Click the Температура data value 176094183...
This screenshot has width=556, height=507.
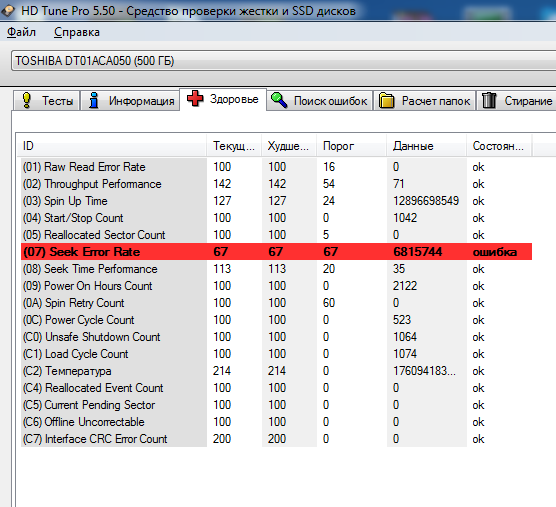(x=424, y=371)
